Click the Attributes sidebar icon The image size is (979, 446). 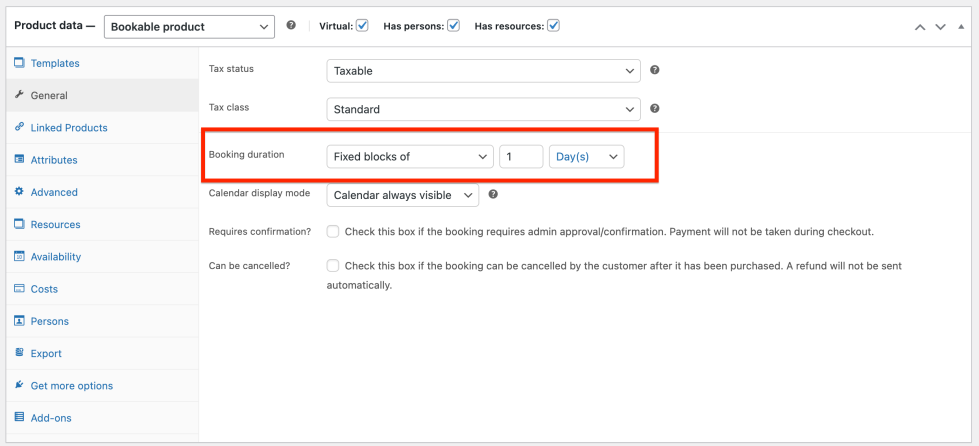tap(20, 160)
